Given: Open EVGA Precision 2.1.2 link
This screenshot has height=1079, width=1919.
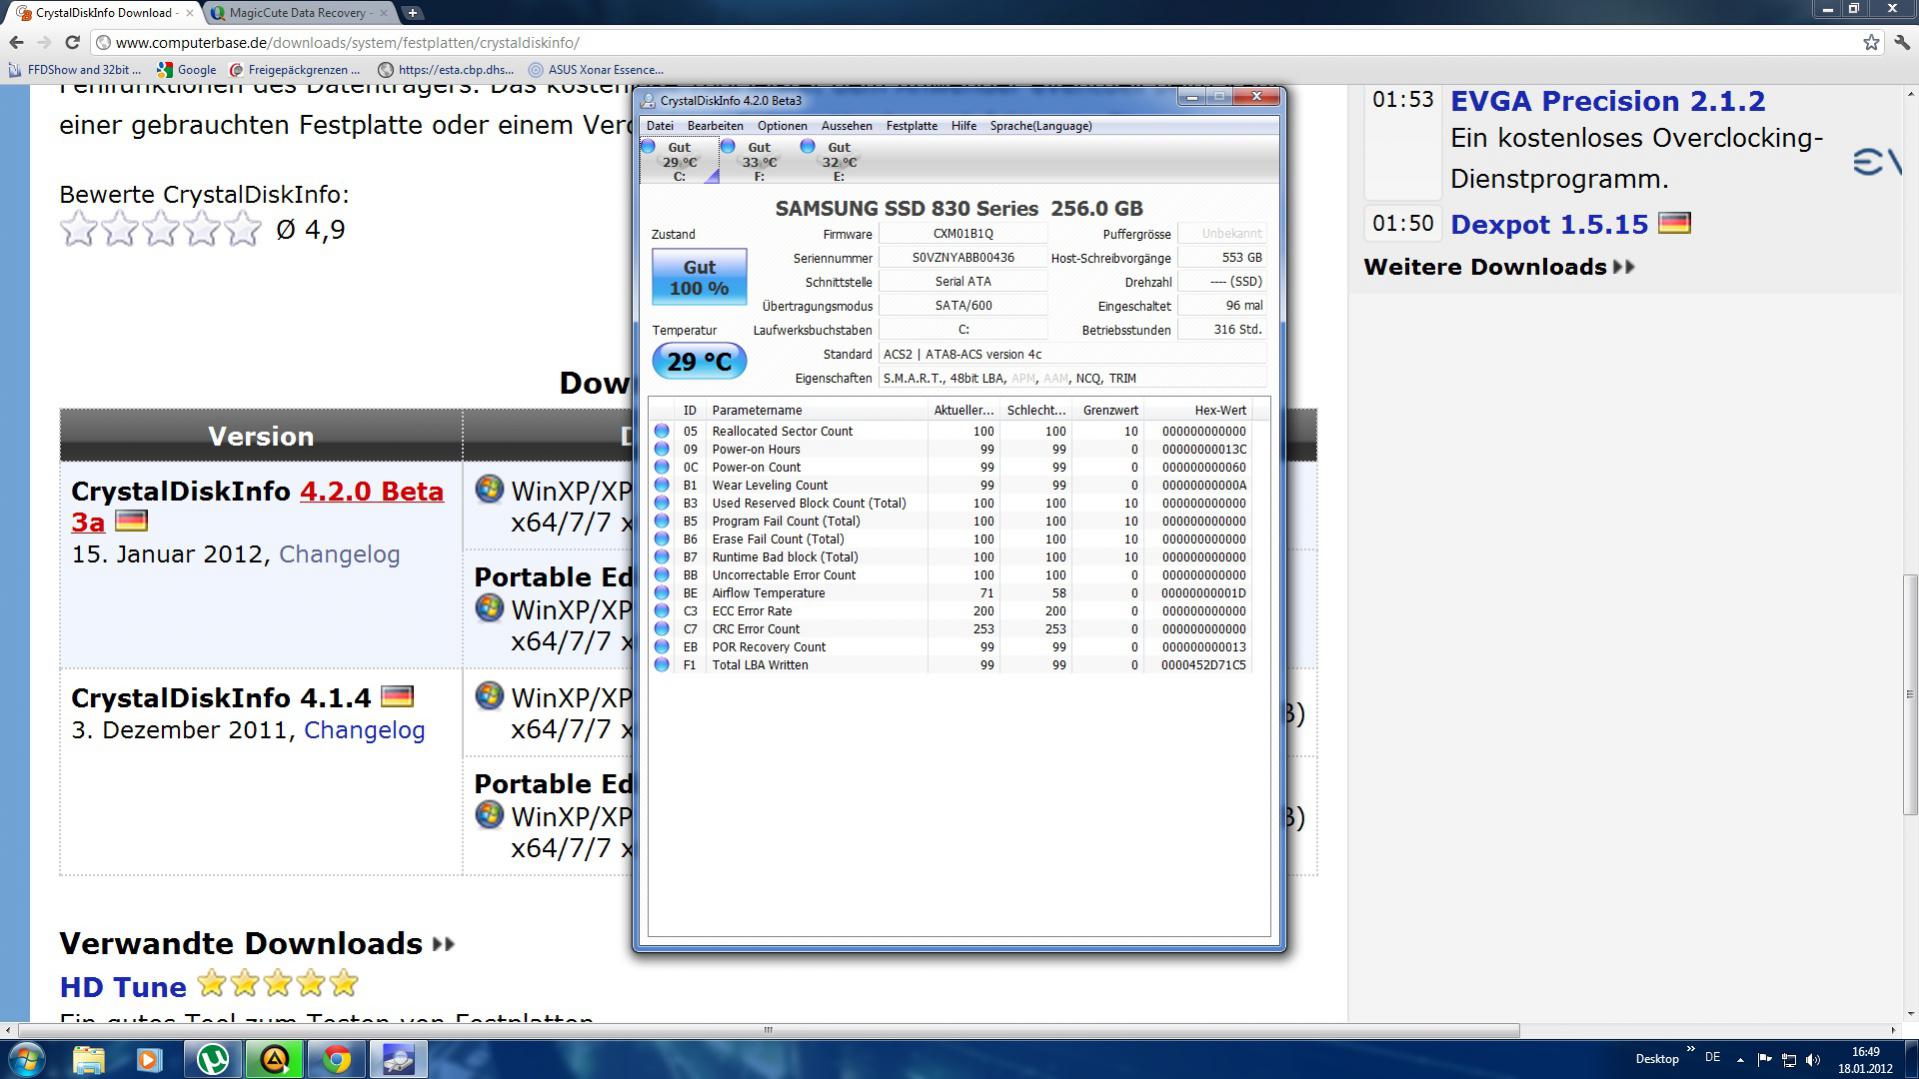Looking at the screenshot, I should [x=1608, y=101].
